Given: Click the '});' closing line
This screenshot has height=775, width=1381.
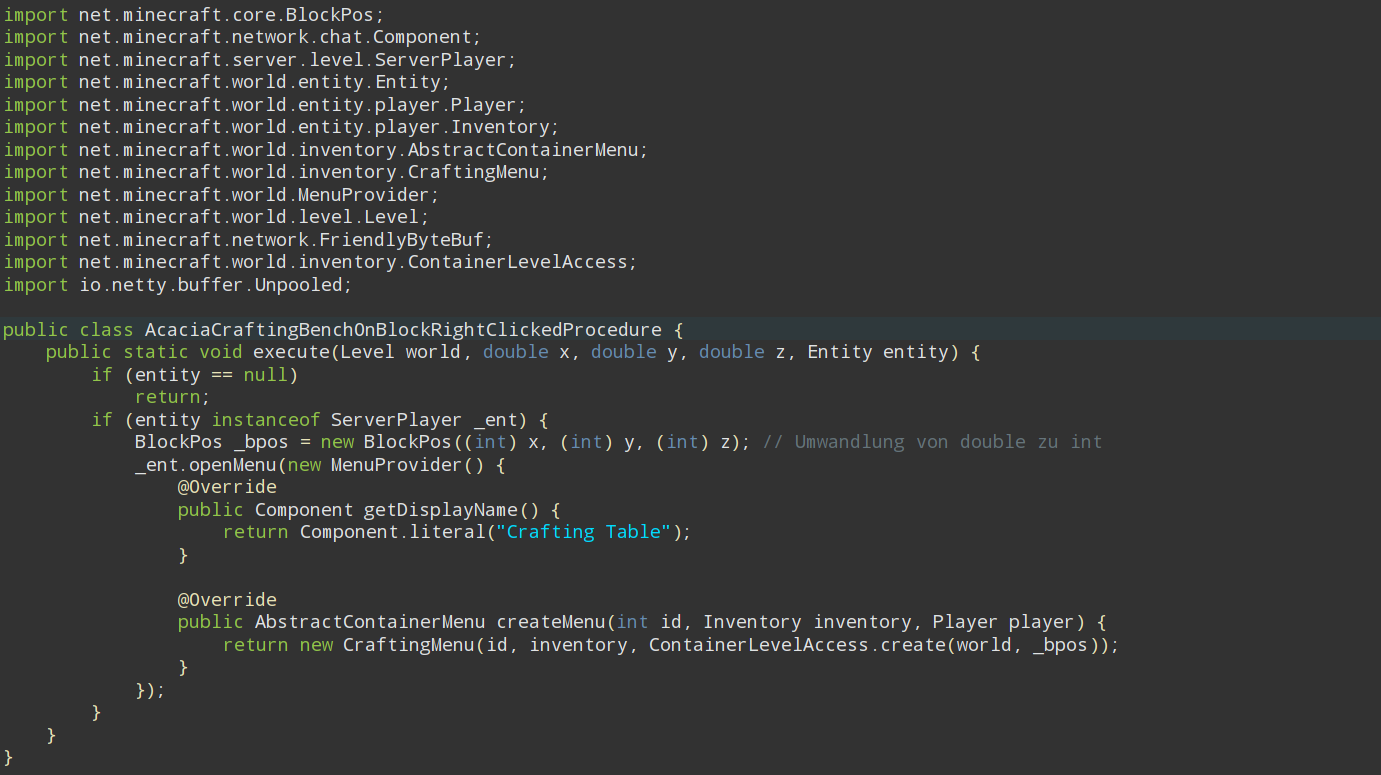Looking at the screenshot, I should click(x=150, y=690).
